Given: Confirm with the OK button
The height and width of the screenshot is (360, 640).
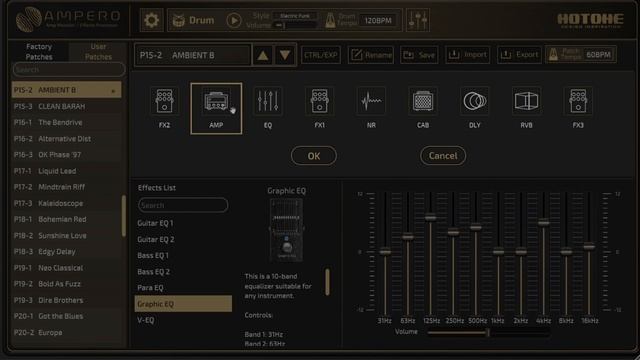Looking at the screenshot, I should coord(314,156).
